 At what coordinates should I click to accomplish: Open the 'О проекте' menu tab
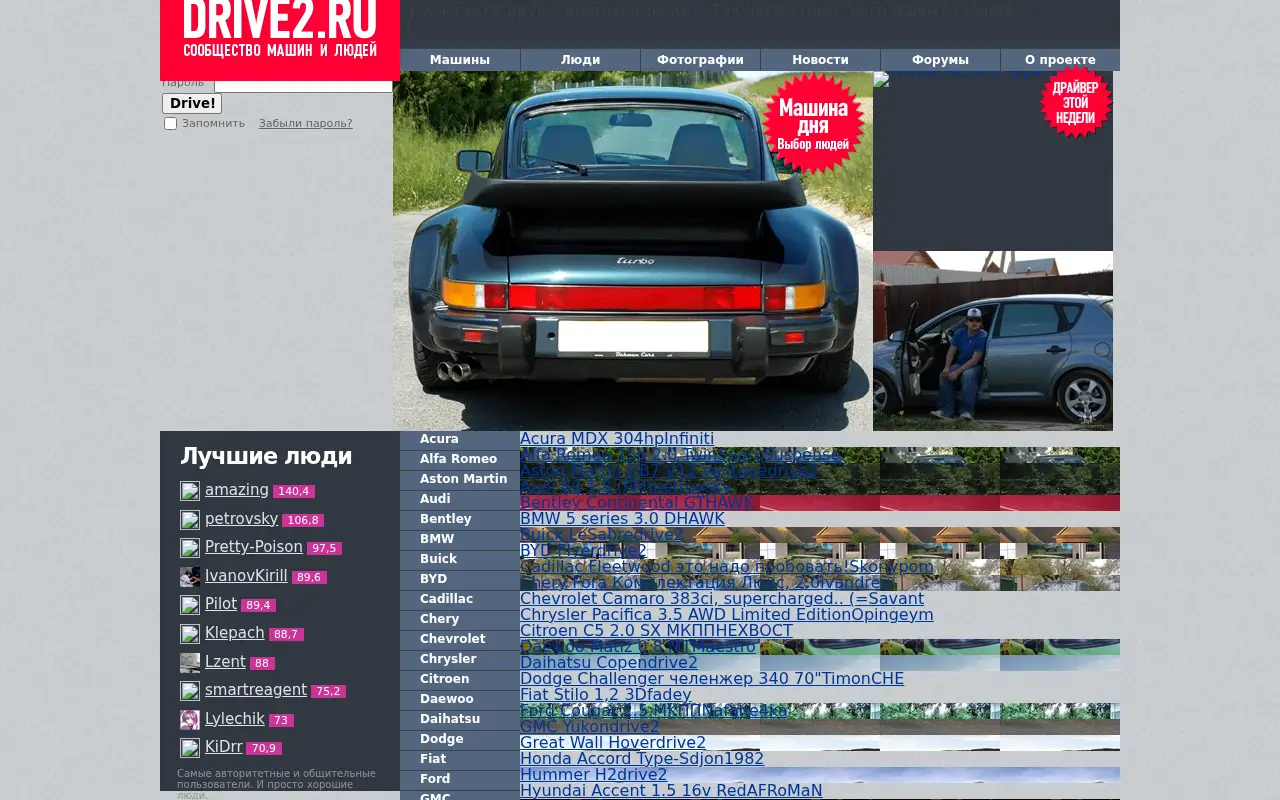click(1060, 60)
